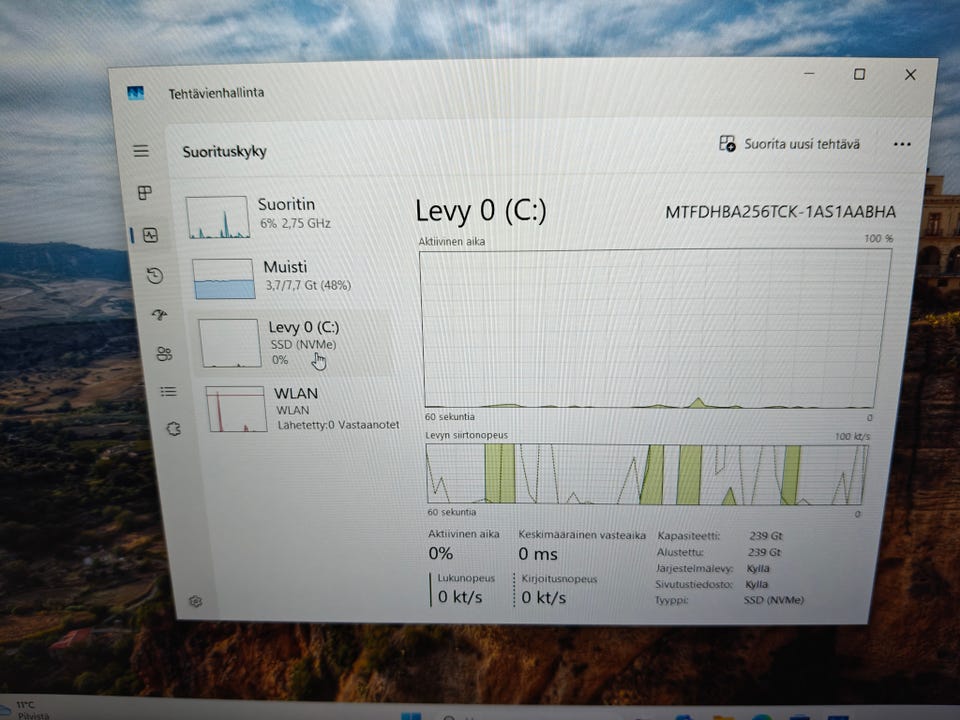Click the '6% 2,75 GHz' processor reading
The height and width of the screenshot is (720, 960).
coord(295,223)
